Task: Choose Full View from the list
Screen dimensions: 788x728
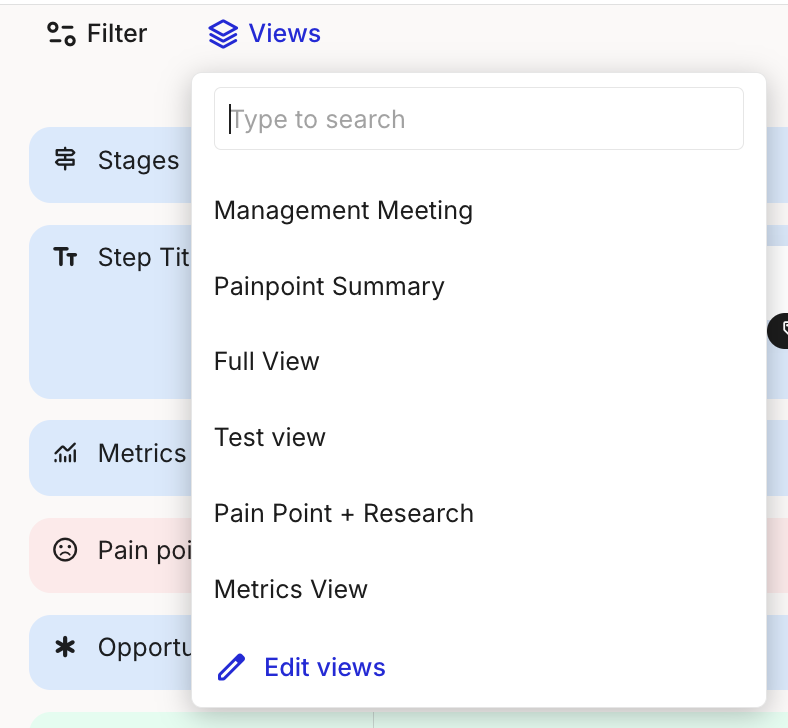Action: tap(267, 361)
